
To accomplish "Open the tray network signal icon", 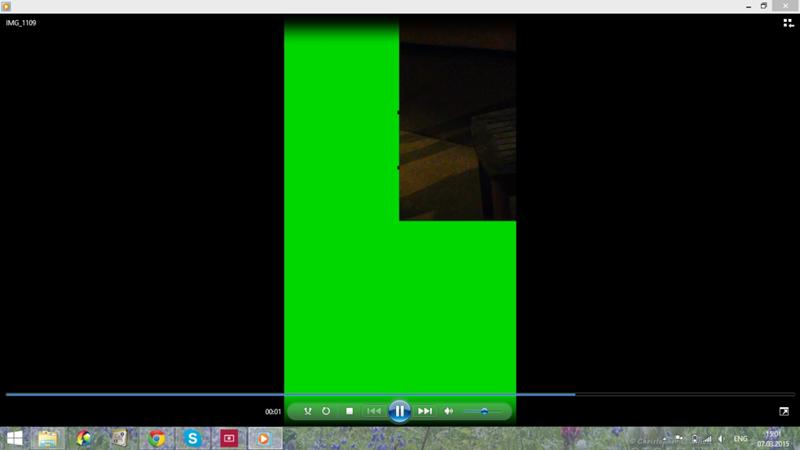I will coord(708,439).
